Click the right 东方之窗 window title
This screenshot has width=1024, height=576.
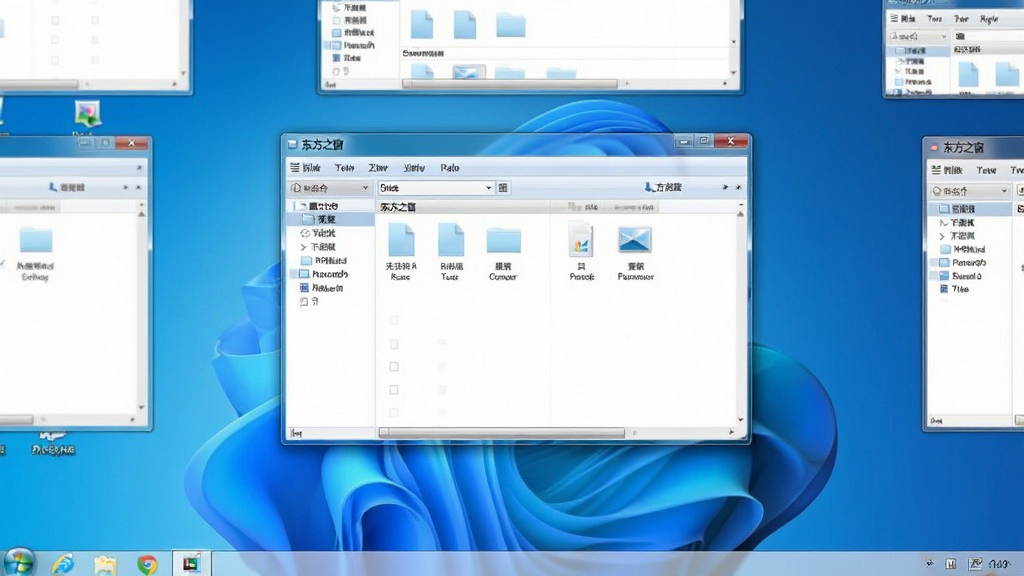pyautogui.click(x=963, y=148)
